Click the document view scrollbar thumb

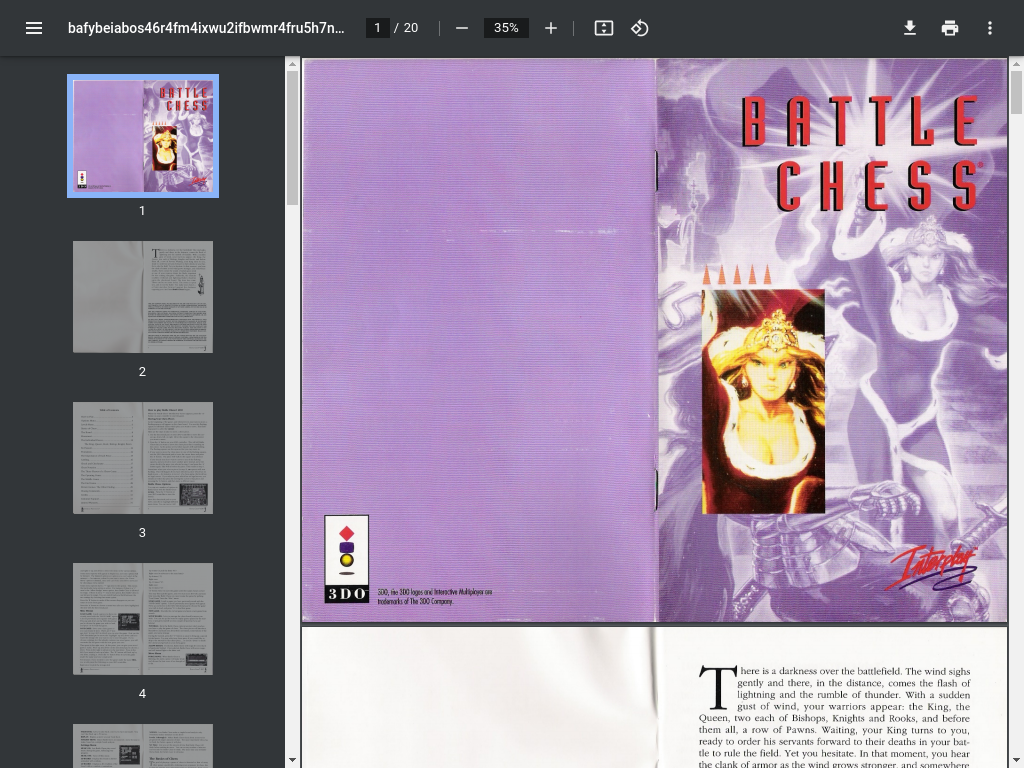coord(1016,92)
